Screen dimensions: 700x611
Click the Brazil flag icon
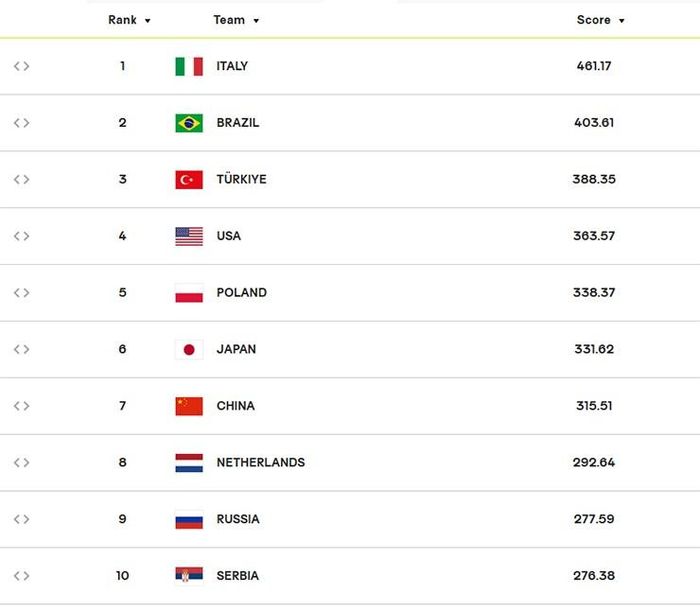[x=189, y=123]
